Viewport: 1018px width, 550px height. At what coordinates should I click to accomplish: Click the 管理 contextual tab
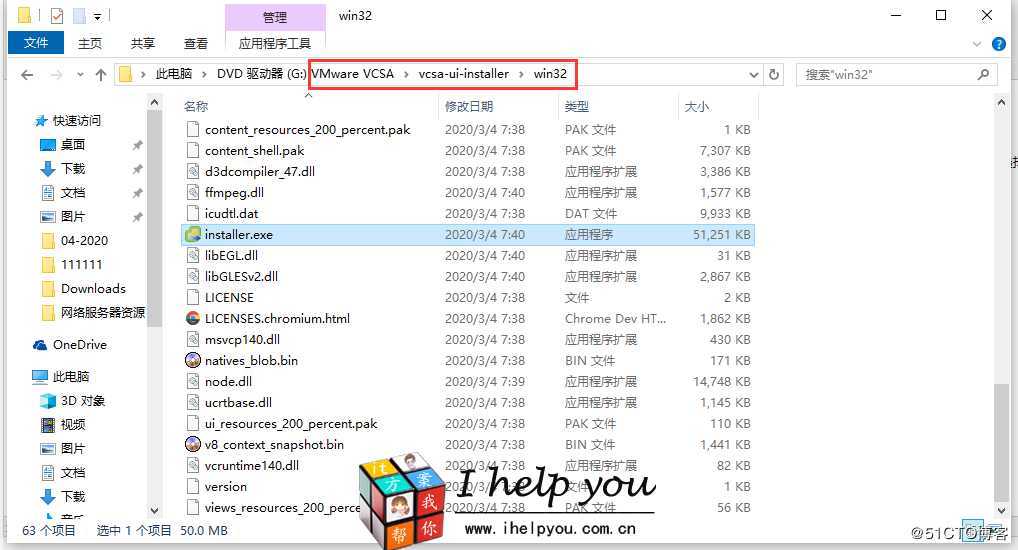pyautogui.click(x=275, y=17)
